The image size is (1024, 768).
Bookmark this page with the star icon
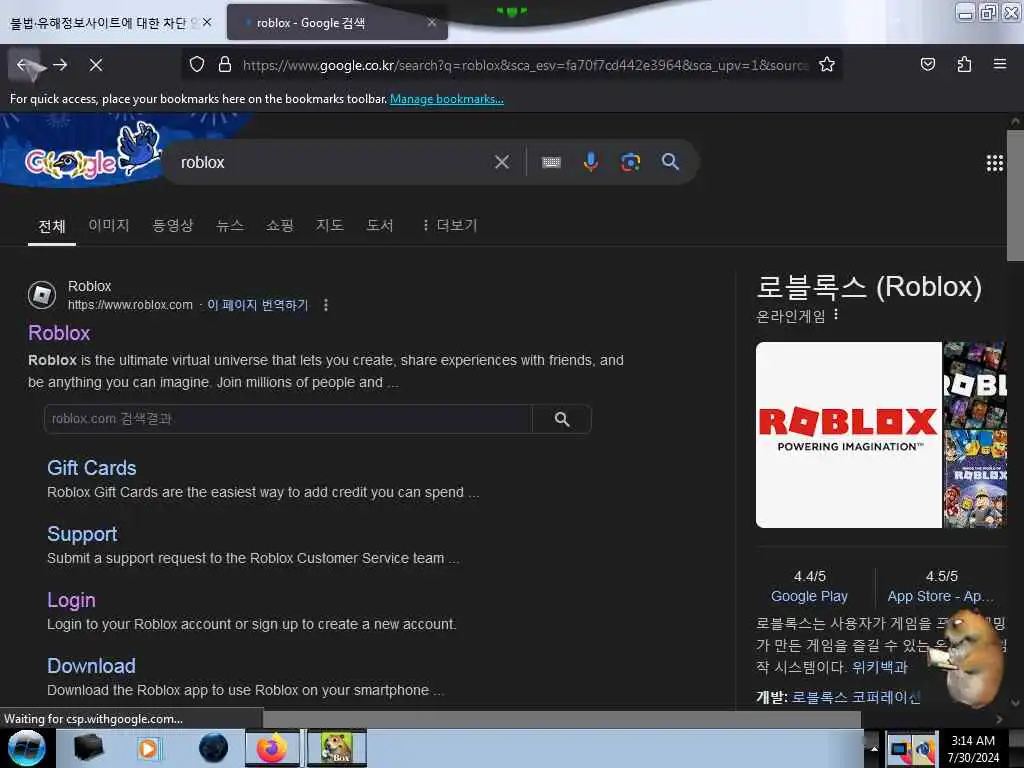coord(827,64)
